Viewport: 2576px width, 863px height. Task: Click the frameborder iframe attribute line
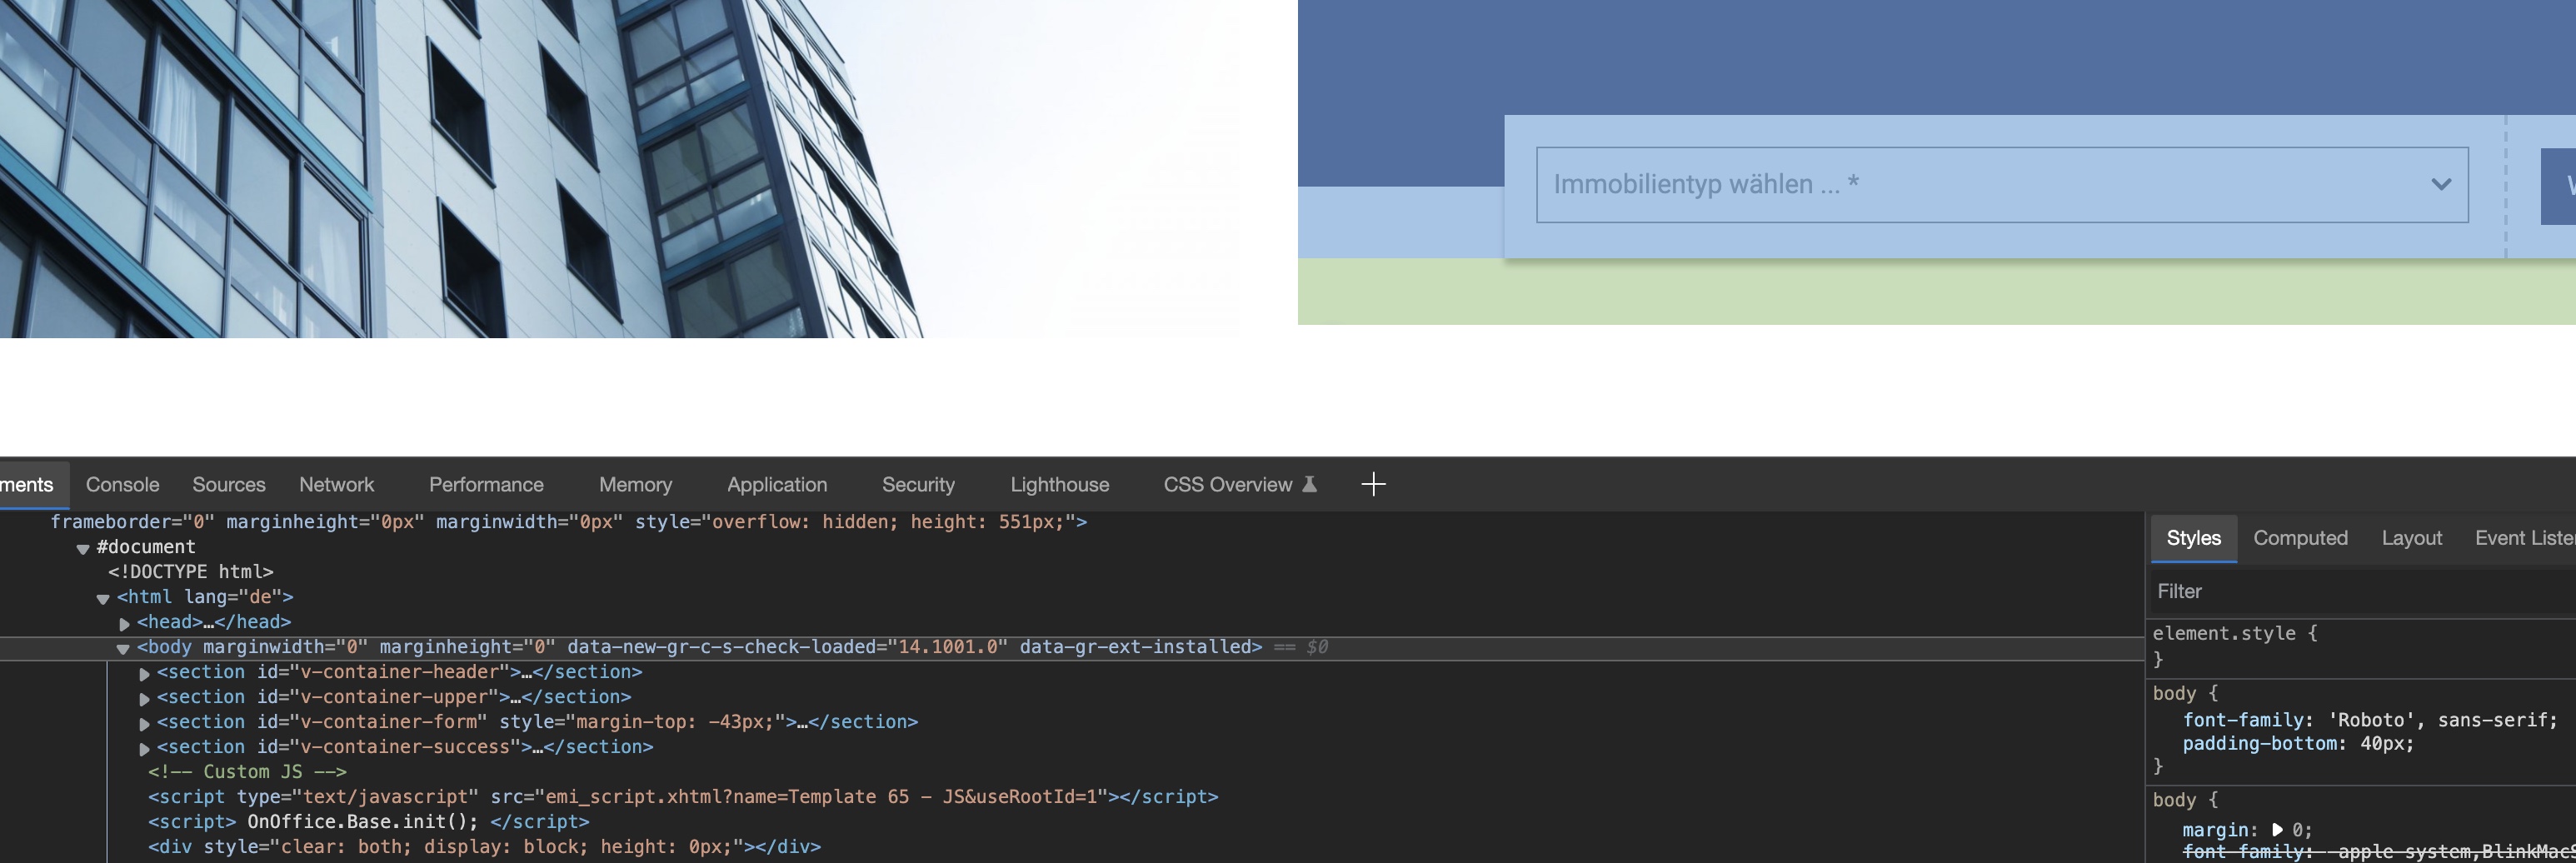(x=568, y=522)
